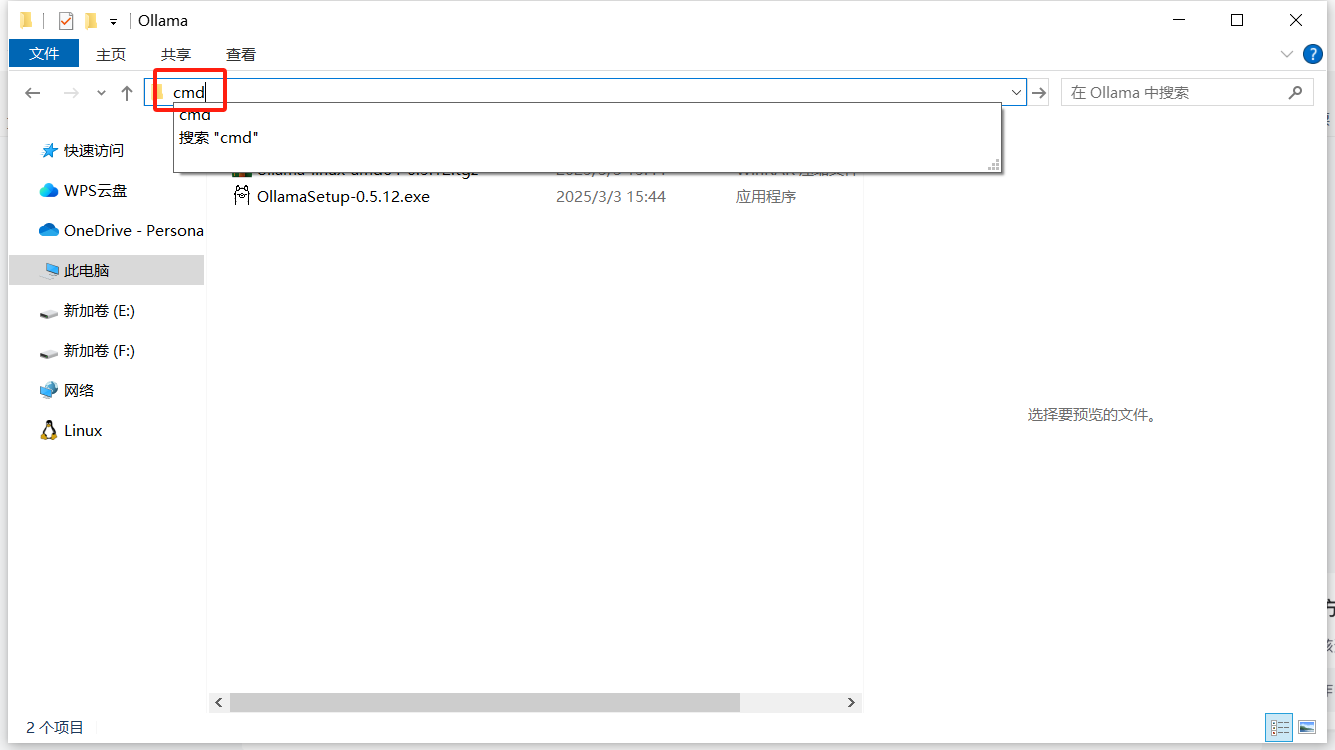Select WPS云盘 in the navigation pane
Image resolution: width=1335 pixels, height=750 pixels.
(x=96, y=191)
